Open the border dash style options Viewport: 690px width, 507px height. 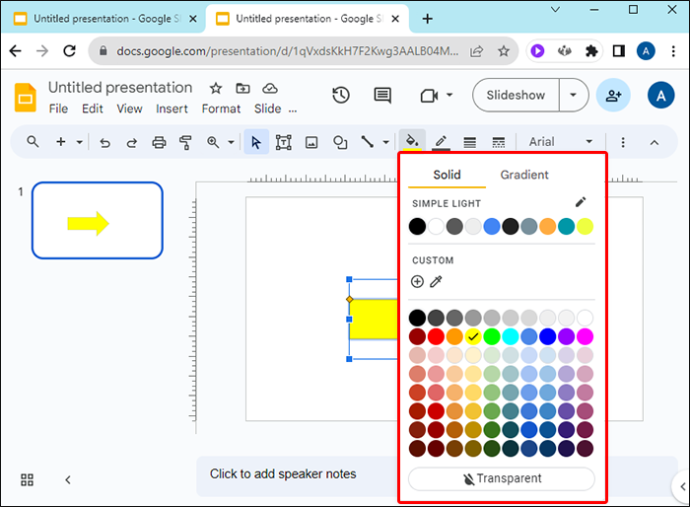pyautogui.click(x=498, y=142)
